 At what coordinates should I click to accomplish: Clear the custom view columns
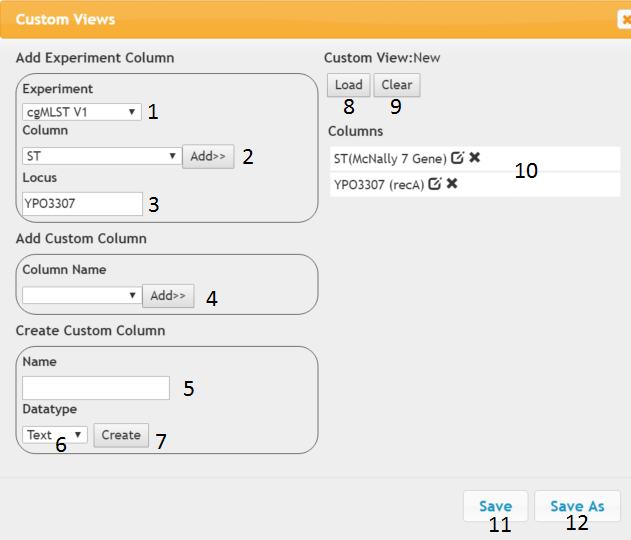397,85
